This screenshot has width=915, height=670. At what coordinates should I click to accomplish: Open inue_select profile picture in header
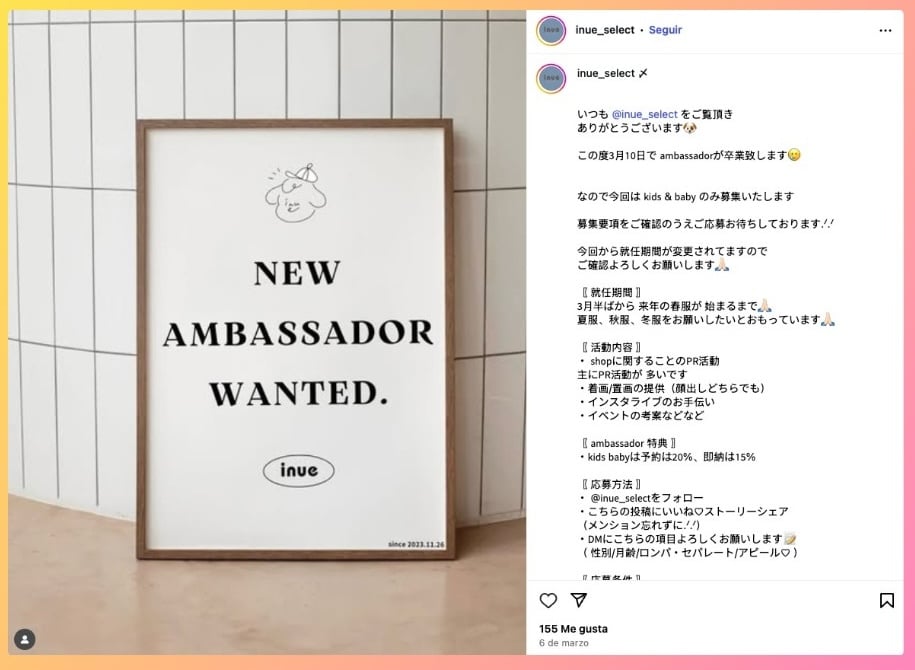tap(551, 30)
